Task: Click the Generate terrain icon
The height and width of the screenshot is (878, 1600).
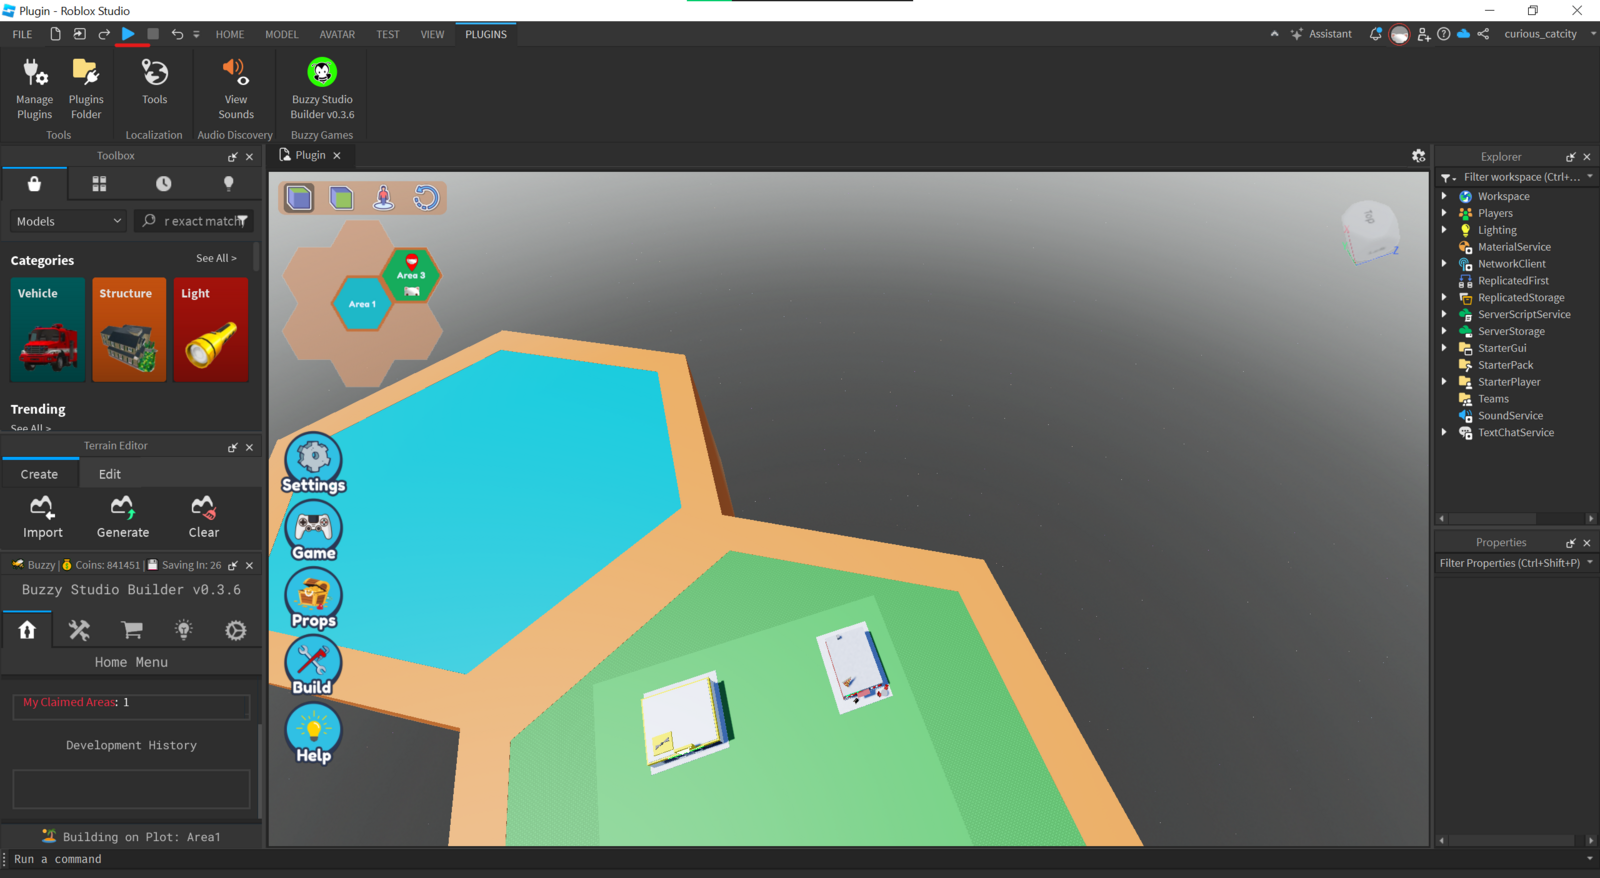Action: [x=123, y=516]
